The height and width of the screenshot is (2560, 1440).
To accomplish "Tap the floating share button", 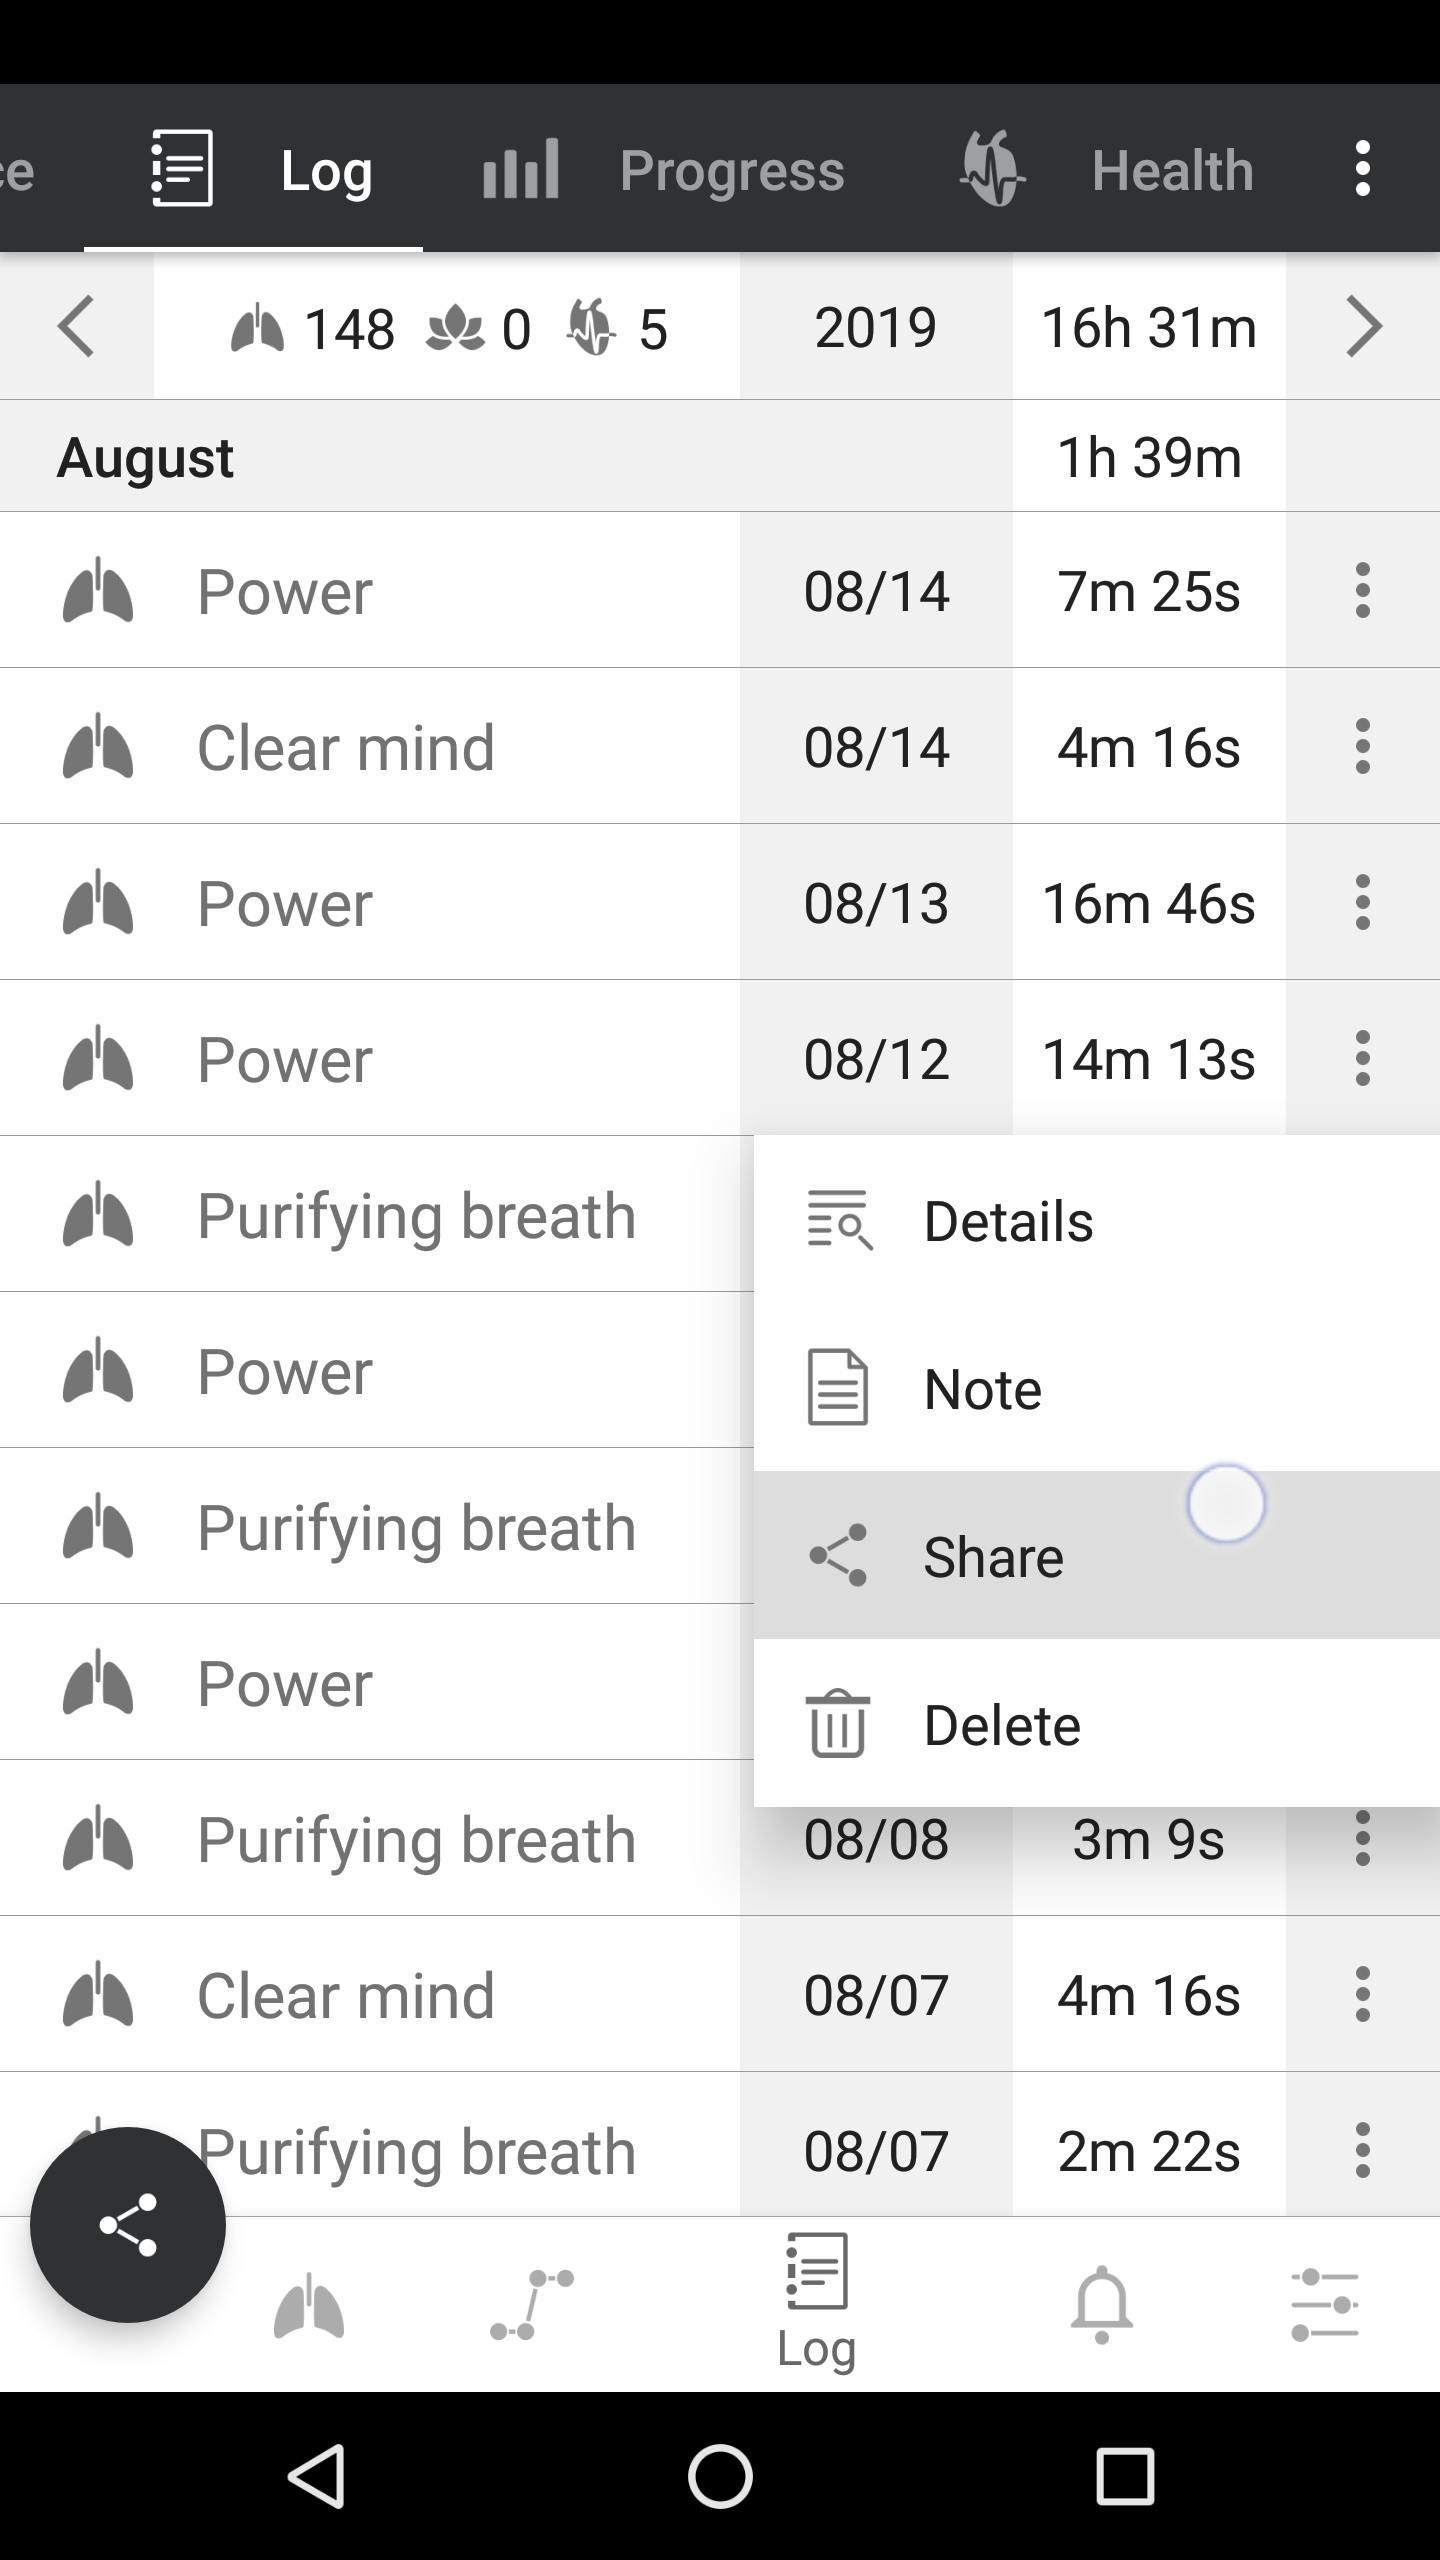I will pyautogui.click(x=128, y=2224).
